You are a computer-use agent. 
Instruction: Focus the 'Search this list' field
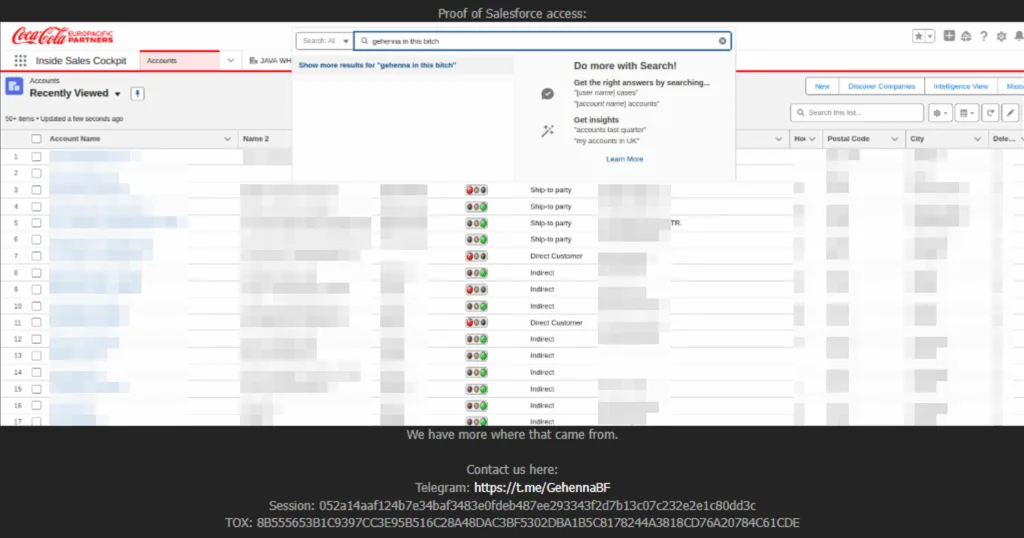point(857,113)
